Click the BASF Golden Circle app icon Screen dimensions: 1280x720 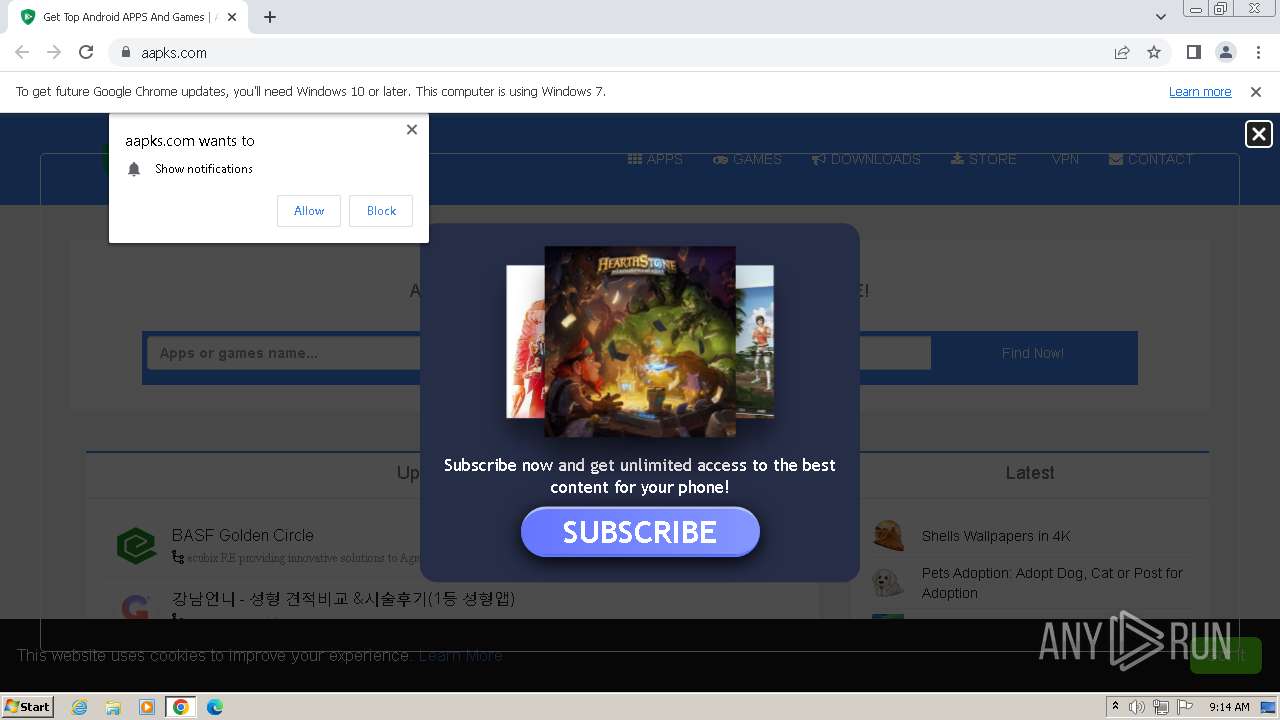pyautogui.click(x=136, y=546)
